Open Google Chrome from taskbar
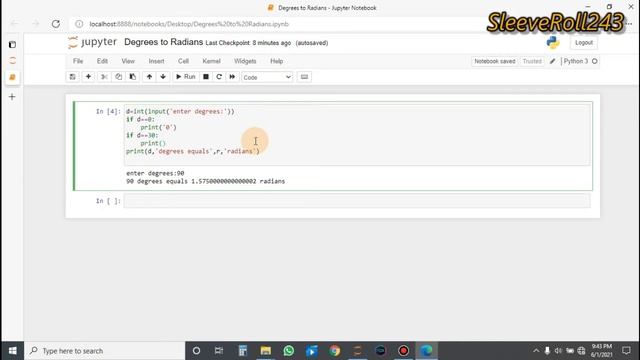Screen dimensions: 640x360 pyautogui.click(x=335, y=351)
